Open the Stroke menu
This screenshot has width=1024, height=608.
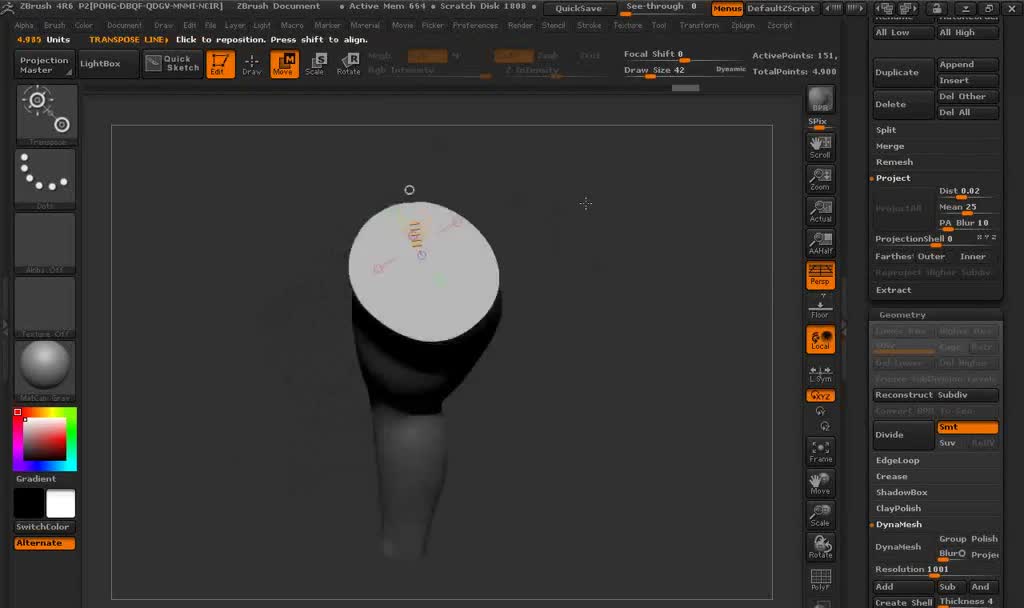(589, 25)
